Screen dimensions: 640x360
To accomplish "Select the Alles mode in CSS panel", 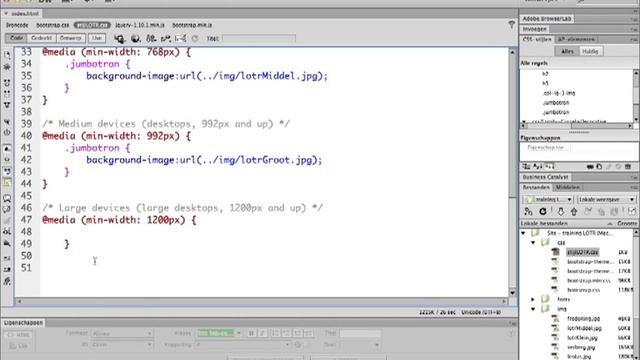I will point(567,51).
